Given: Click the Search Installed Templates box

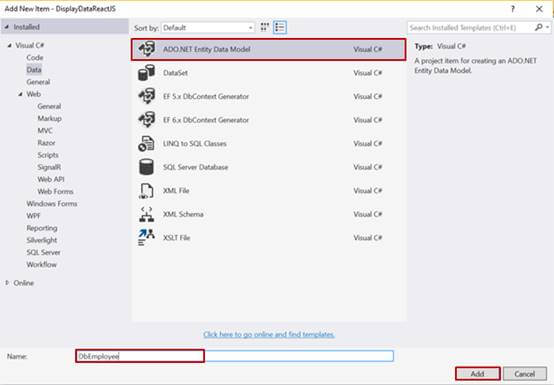Looking at the screenshot, I should tap(471, 28).
